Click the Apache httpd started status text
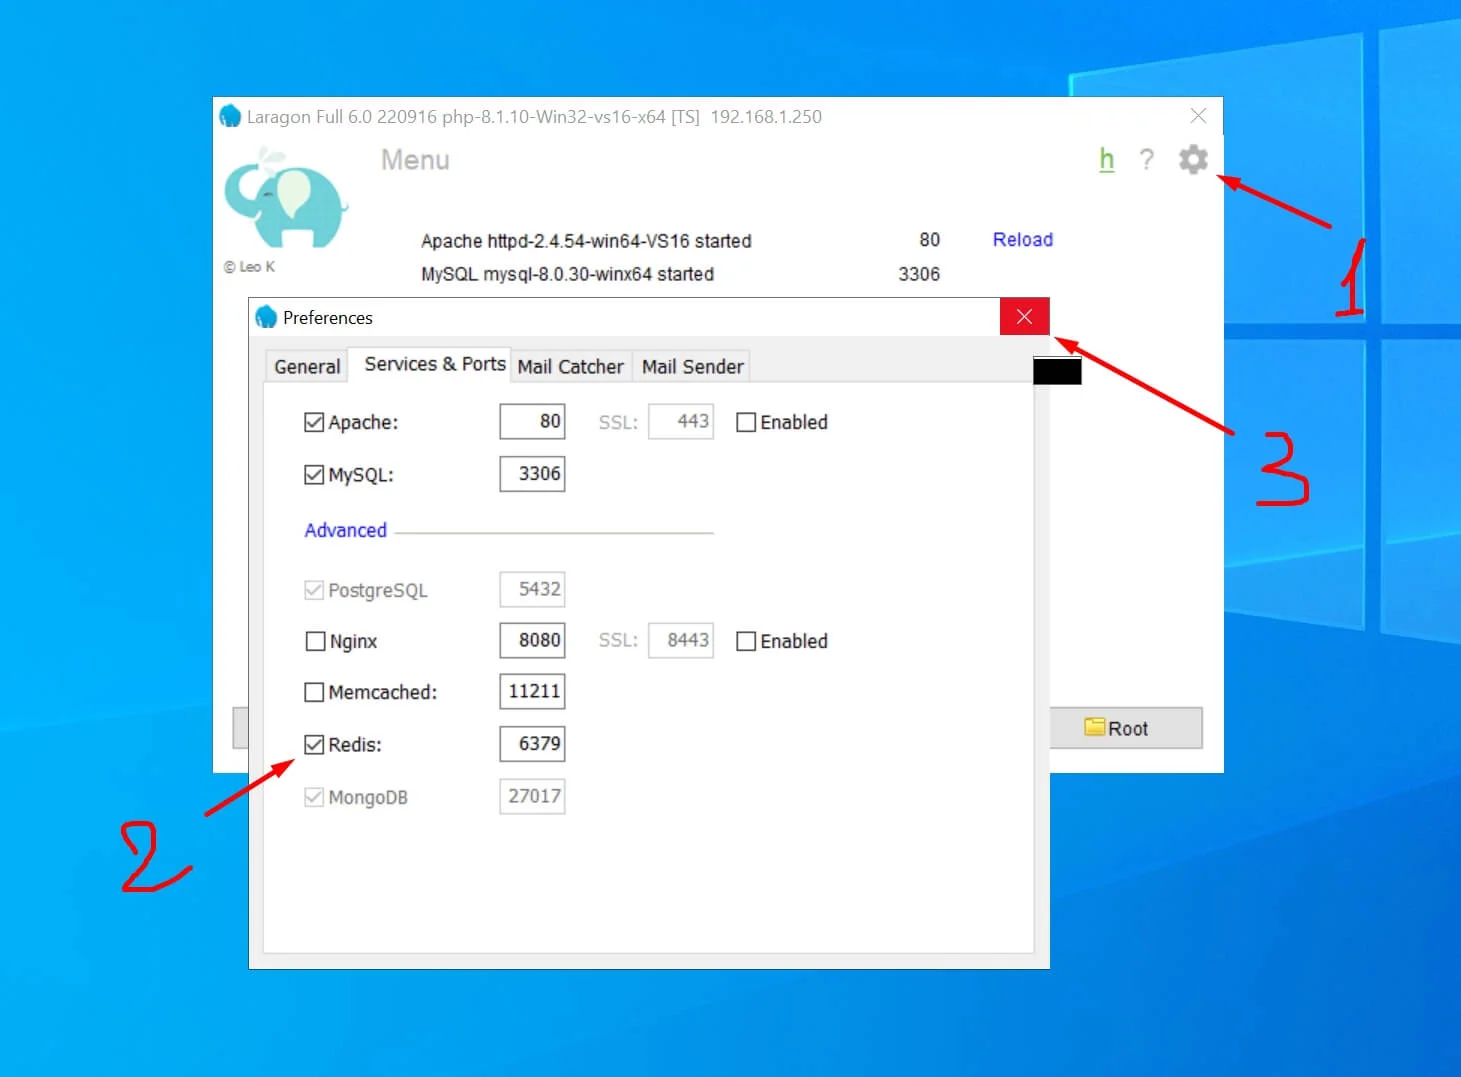 [586, 241]
